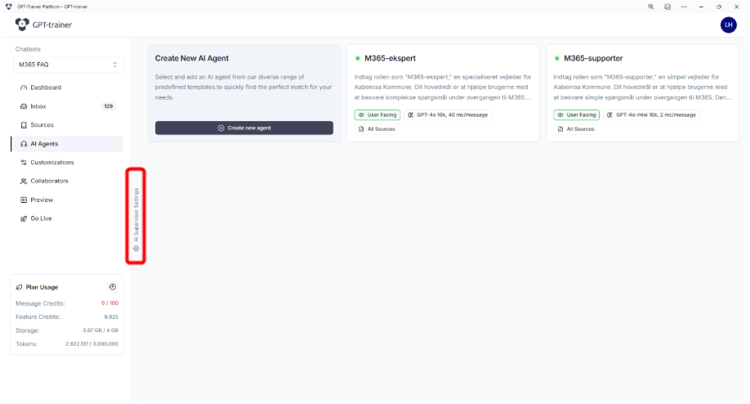Open the Go Live page
Image resolution: width=750 pixels, height=404 pixels.
pyautogui.click(x=67, y=218)
